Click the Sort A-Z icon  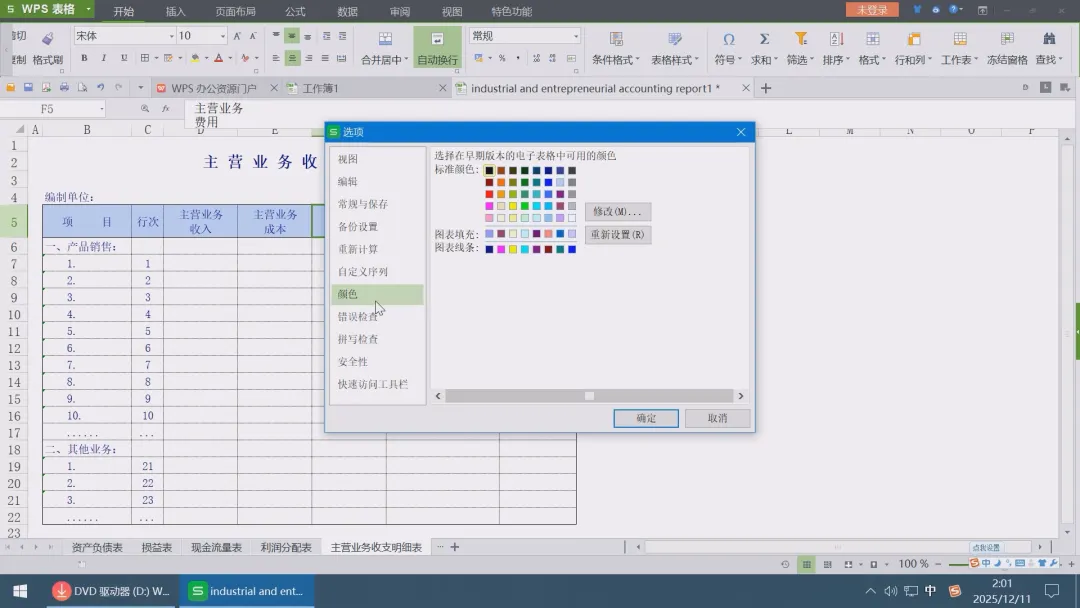[836, 39]
